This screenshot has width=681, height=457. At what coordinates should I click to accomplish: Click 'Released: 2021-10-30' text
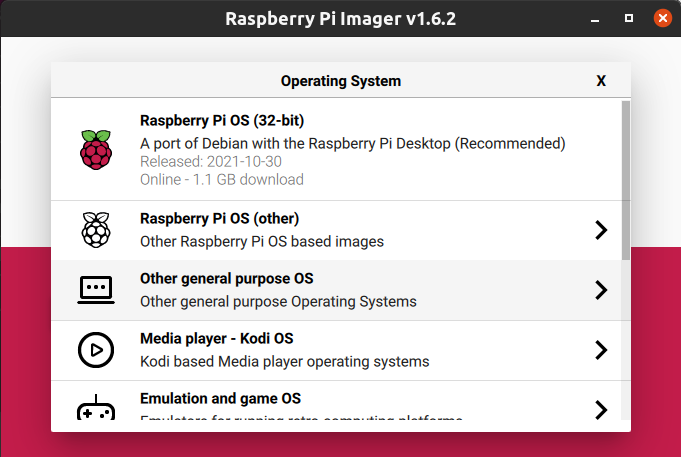coord(211,162)
